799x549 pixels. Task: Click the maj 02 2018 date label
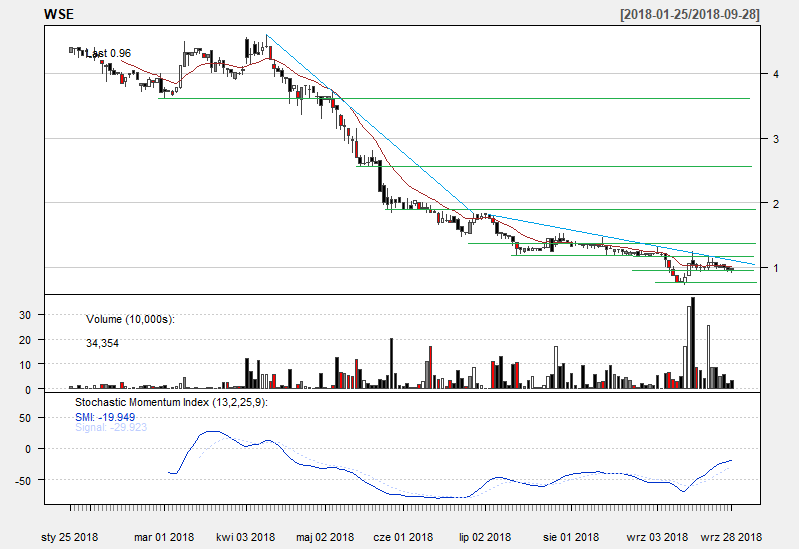point(325,537)
